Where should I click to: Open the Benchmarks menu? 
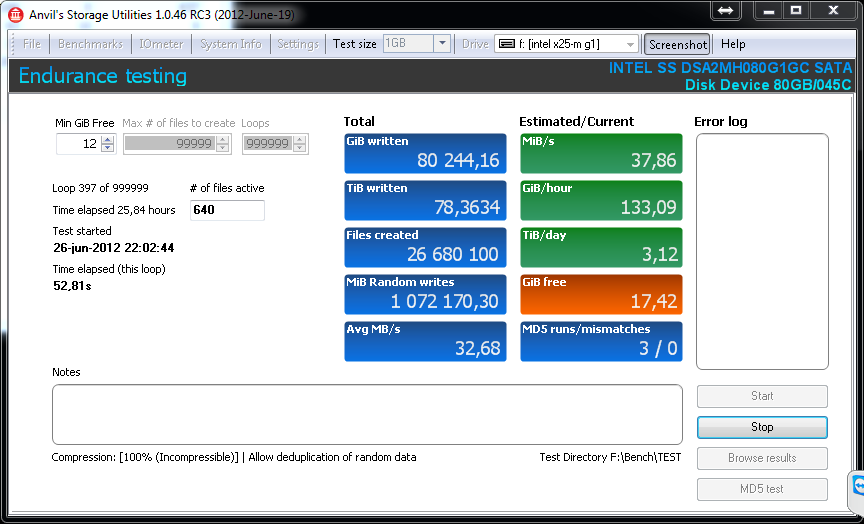(90, 44)
